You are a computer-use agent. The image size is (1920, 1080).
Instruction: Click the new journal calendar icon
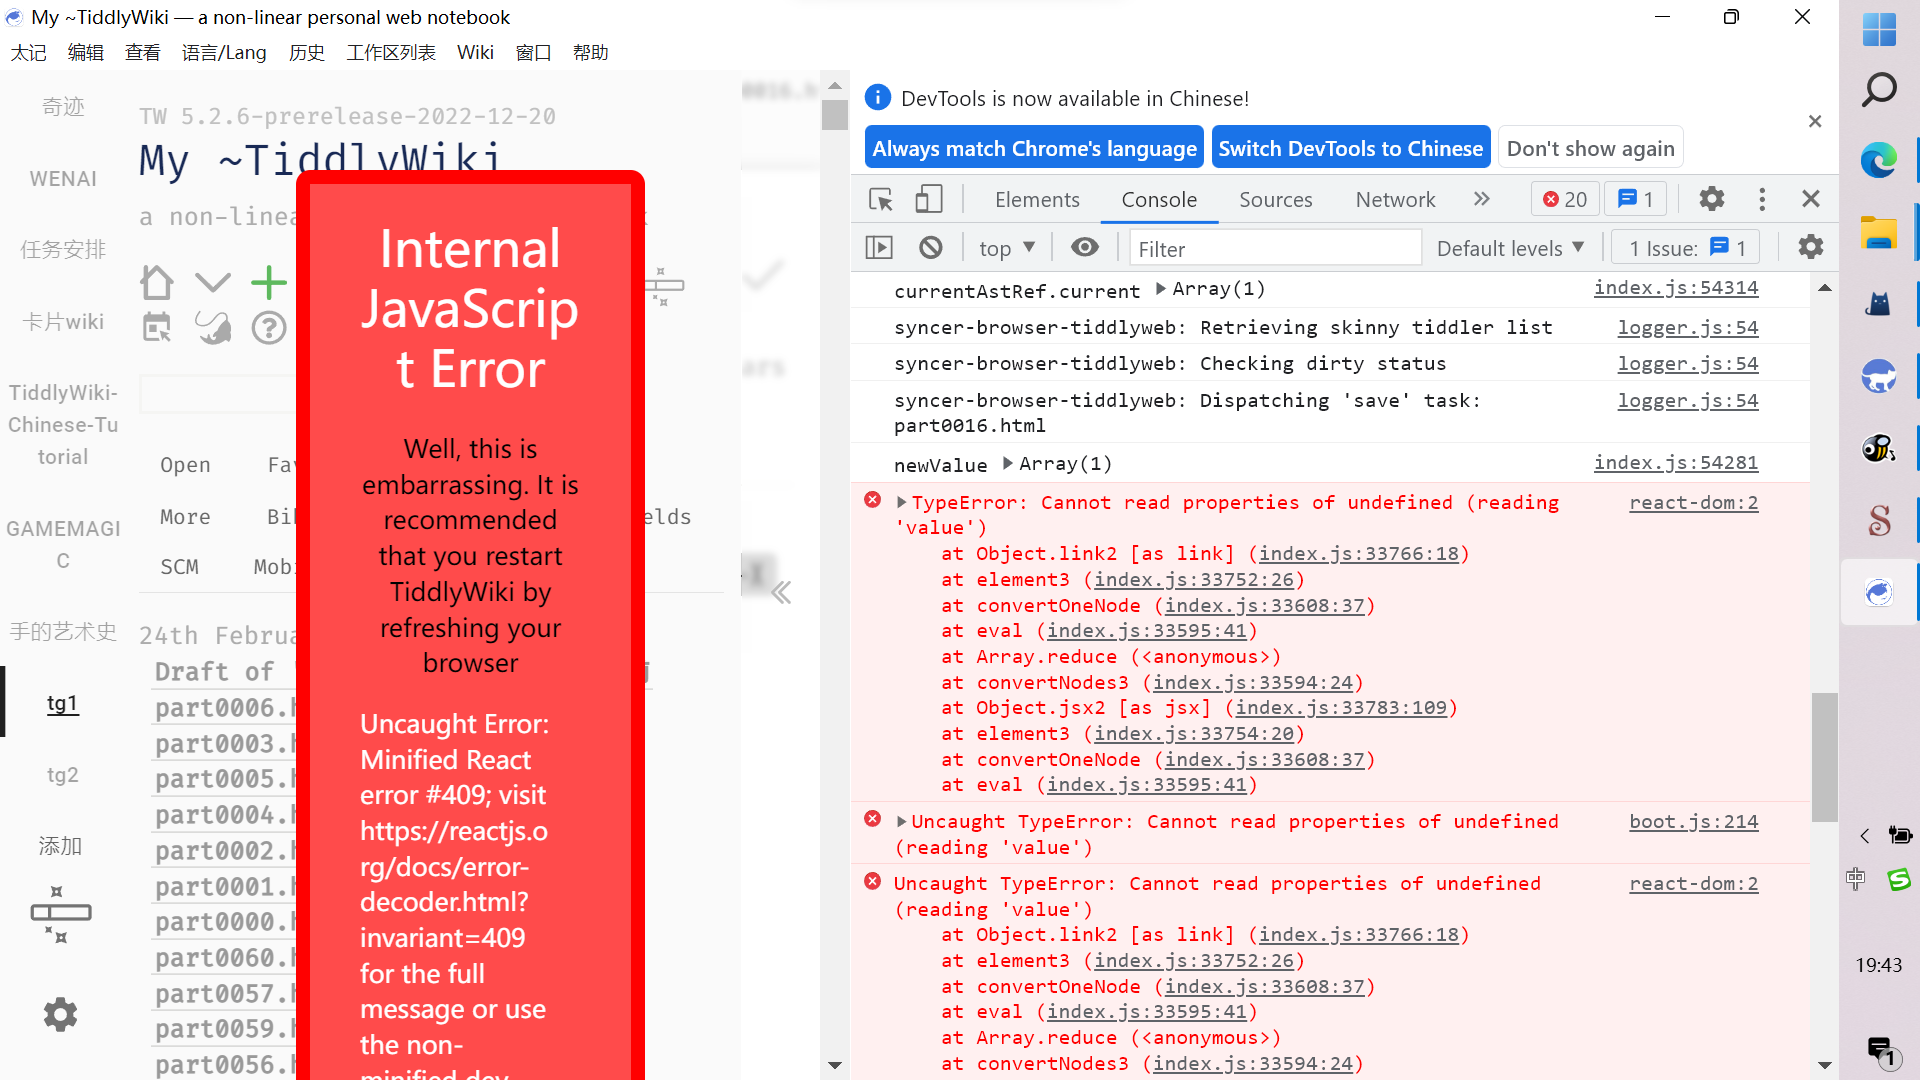(157, 327)
